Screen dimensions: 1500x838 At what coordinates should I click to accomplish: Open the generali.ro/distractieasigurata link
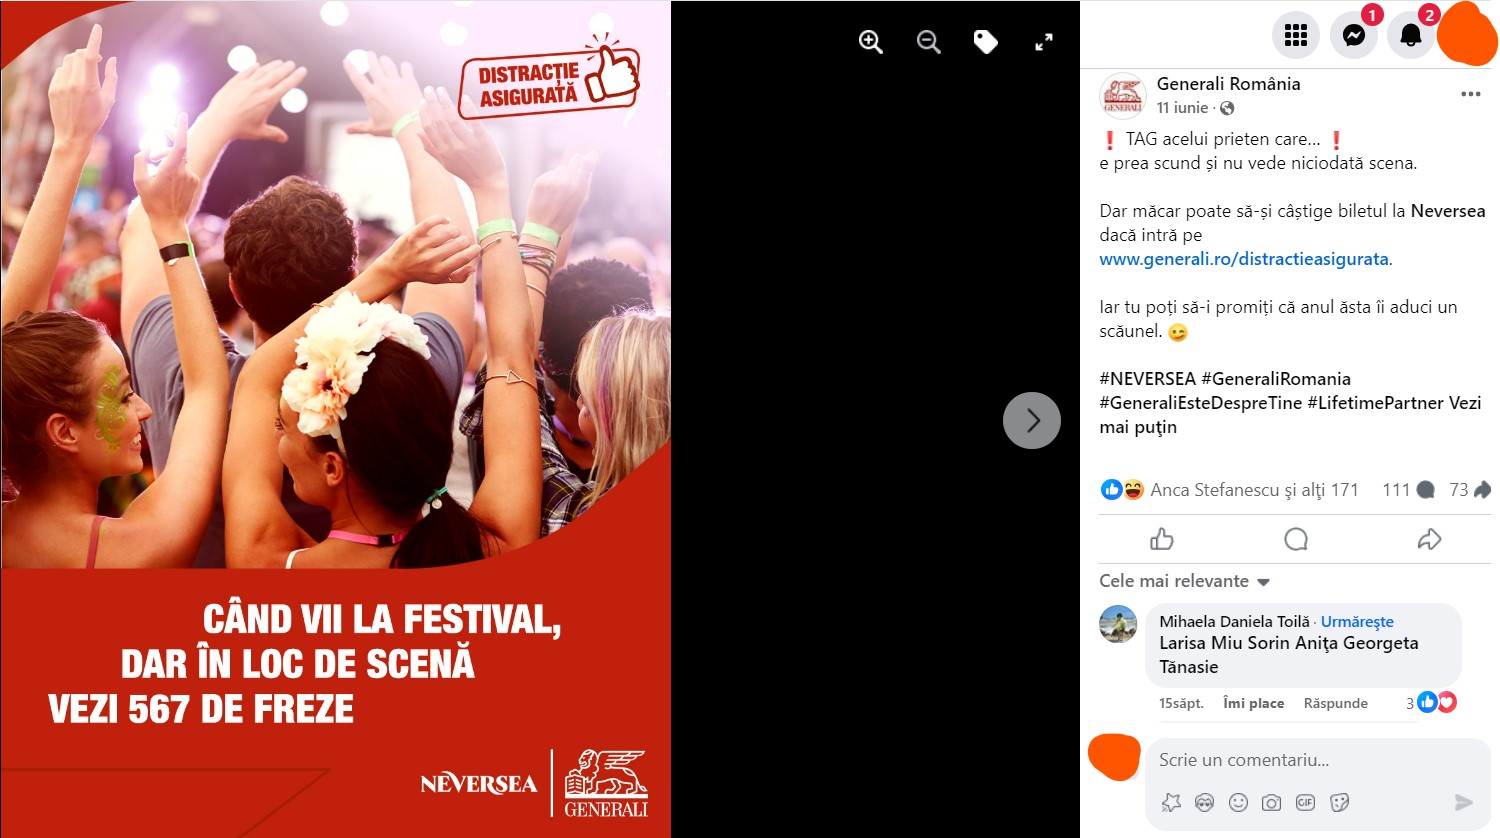[x=1244, y=259]
